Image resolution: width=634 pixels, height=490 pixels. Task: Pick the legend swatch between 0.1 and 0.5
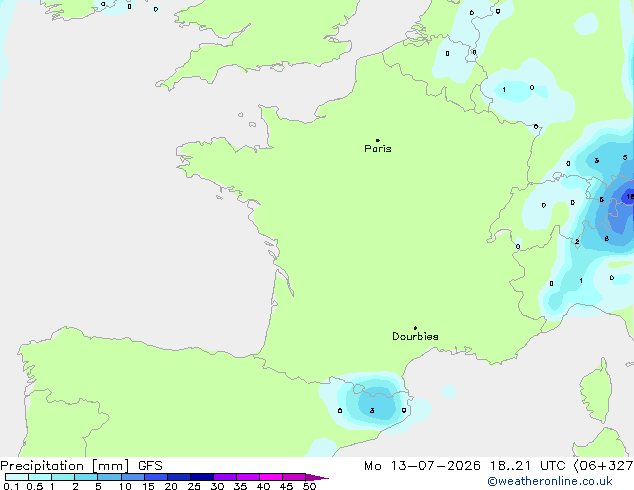pos(17,477)
